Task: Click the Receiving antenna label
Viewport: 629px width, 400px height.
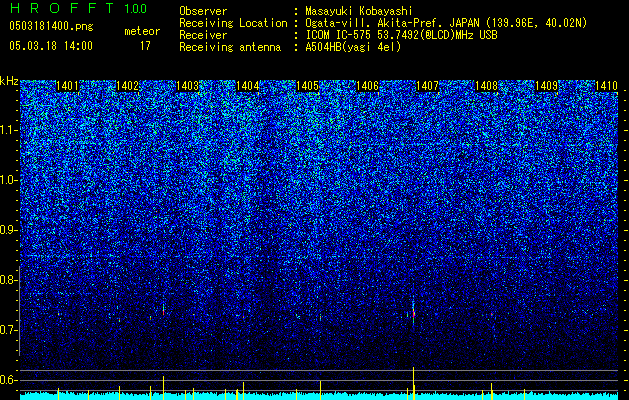Action: click(230, 47)
